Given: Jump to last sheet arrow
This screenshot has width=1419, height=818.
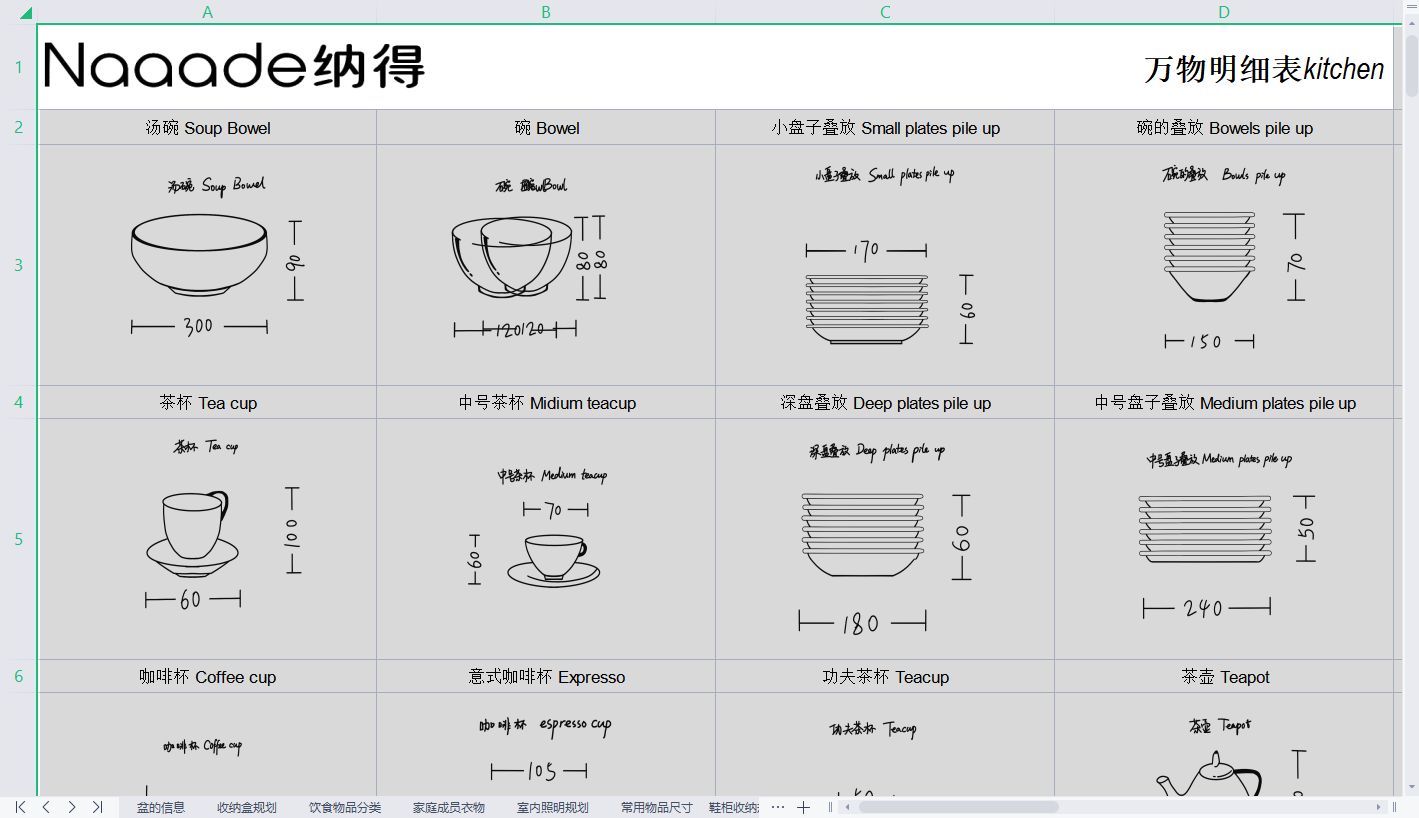Looking at the screenshot, I should tap(97, 807).
